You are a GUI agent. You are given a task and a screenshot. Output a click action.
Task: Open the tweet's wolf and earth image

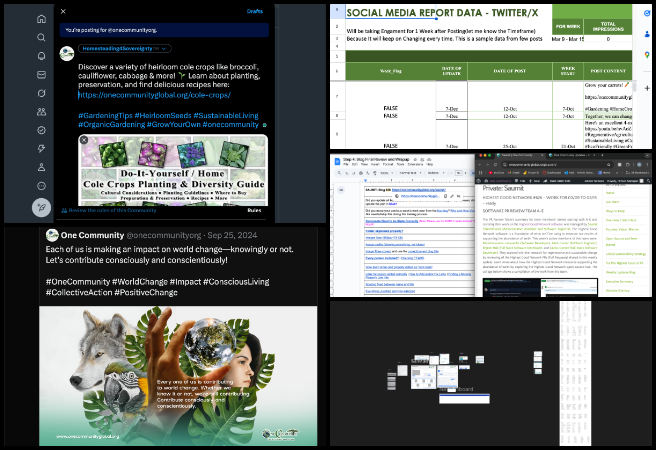(178, 376)
